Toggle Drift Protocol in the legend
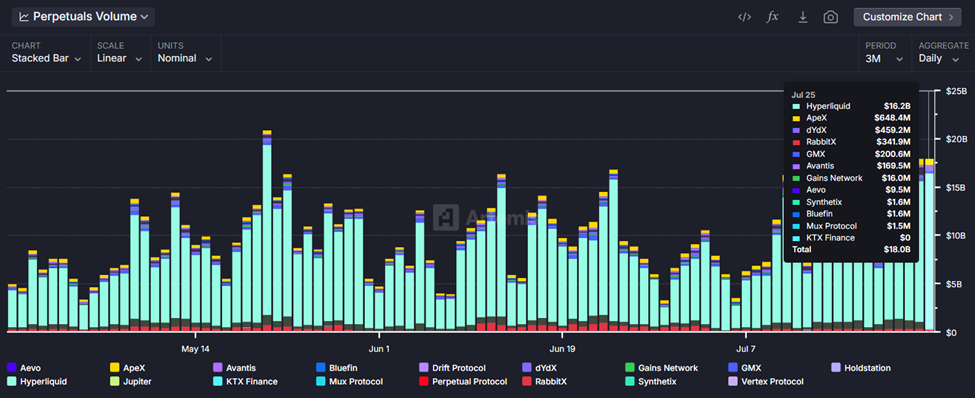The height and width of the screenshot is (398, 975). [x=453, y=368]
